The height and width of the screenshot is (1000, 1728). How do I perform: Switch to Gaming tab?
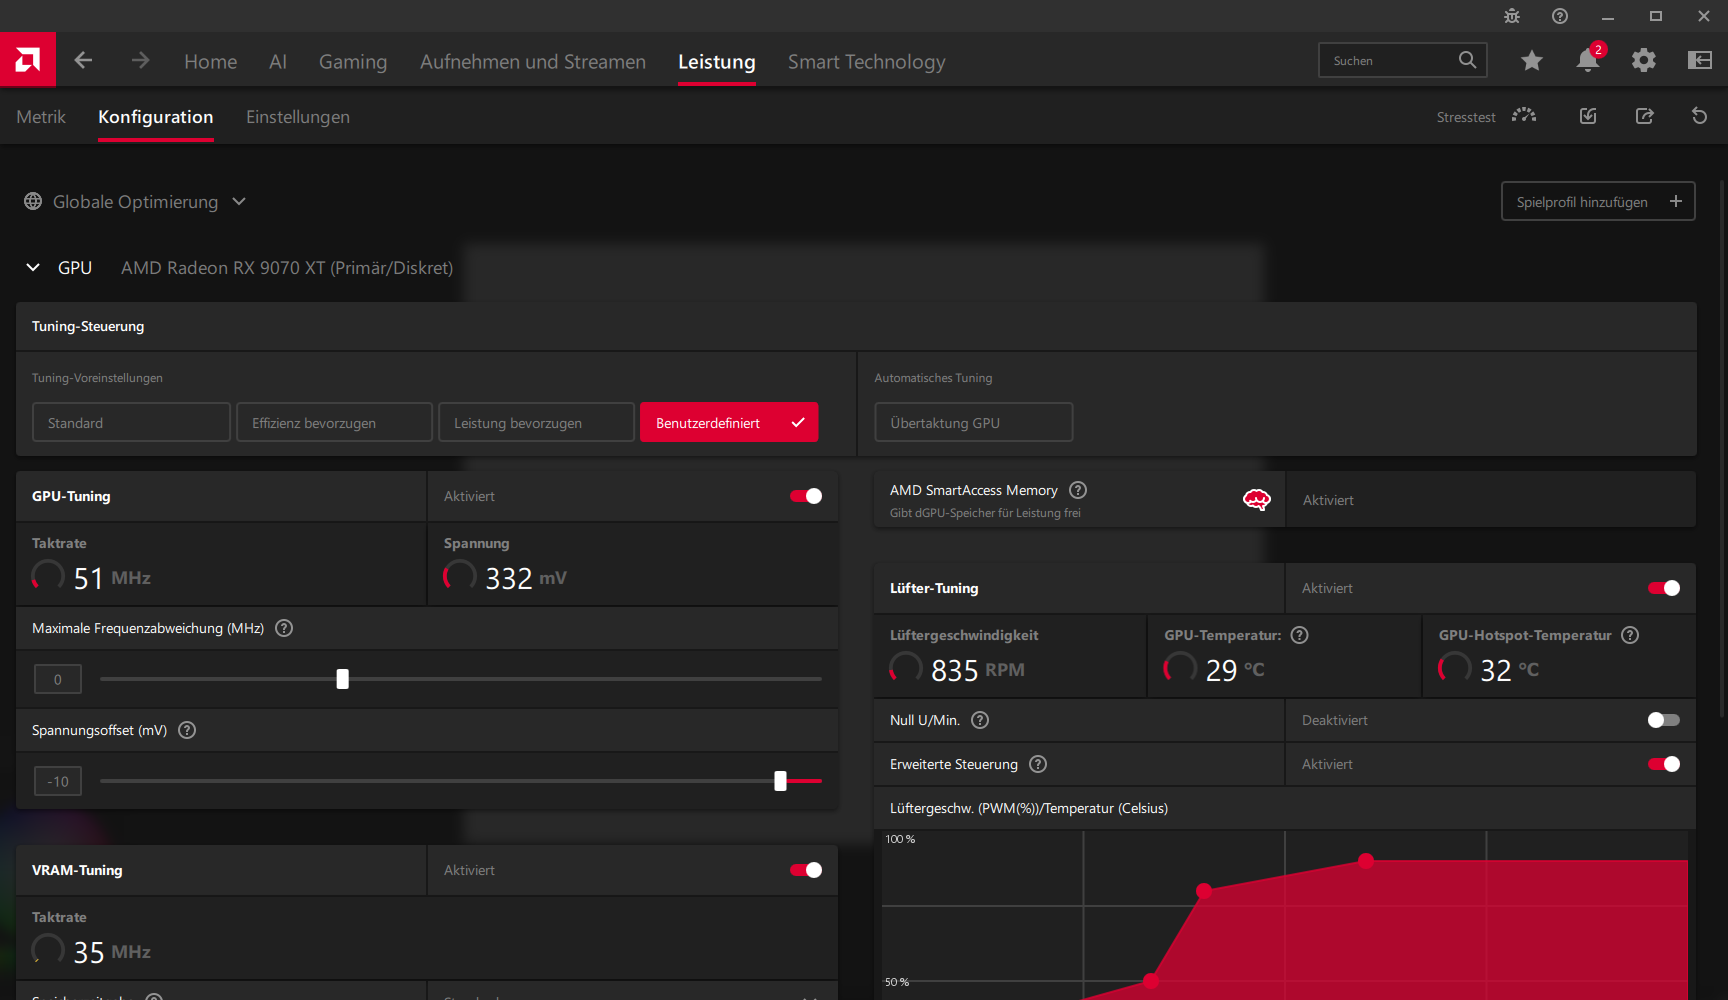coord(353,61)
